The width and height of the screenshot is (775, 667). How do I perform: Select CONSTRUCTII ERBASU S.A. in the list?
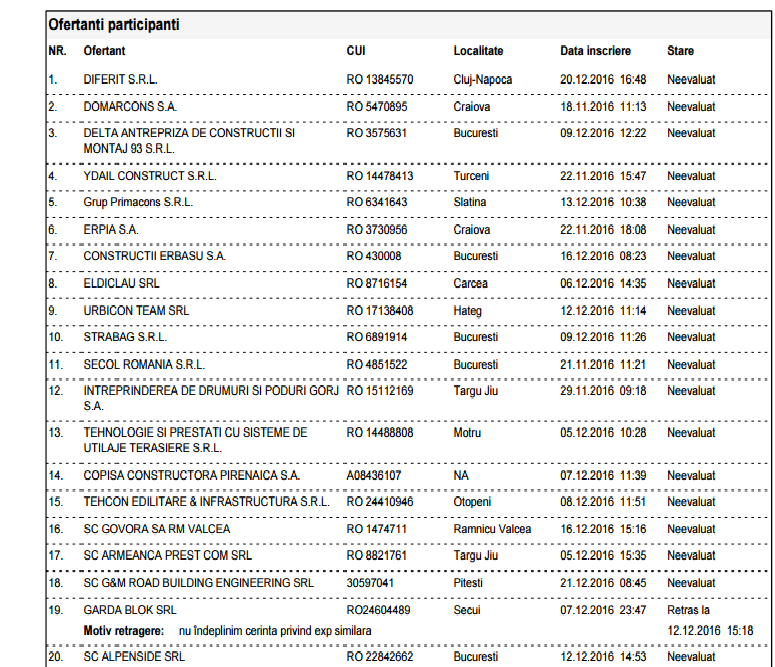(x=154, y=256)
